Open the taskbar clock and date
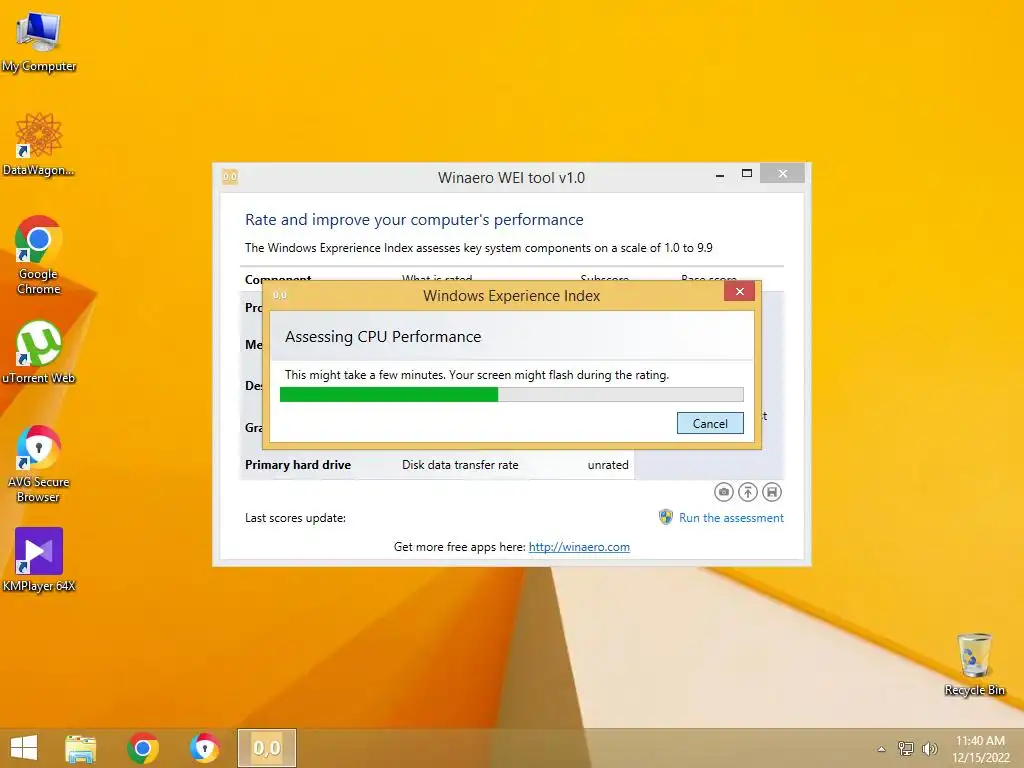The height and width of the screenshot is (768, 1024). 980,749
